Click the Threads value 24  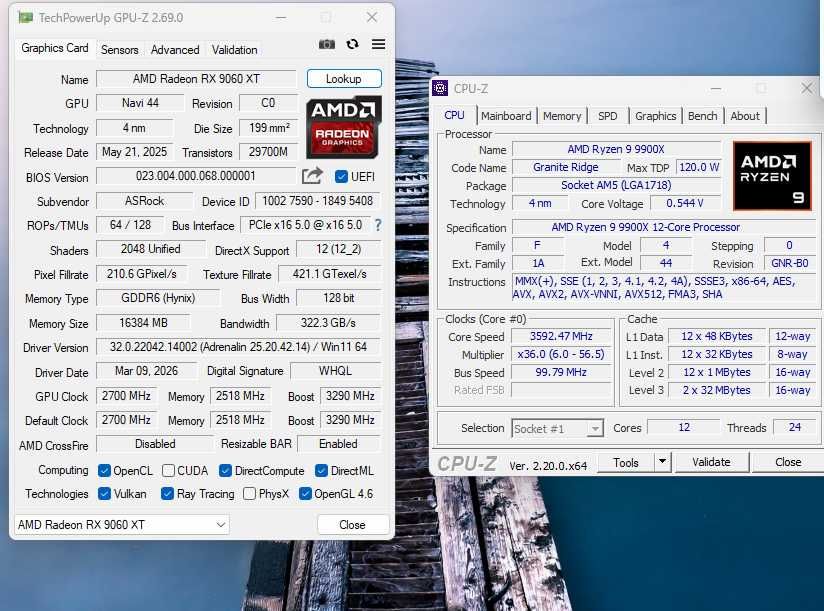click(795, 427)
